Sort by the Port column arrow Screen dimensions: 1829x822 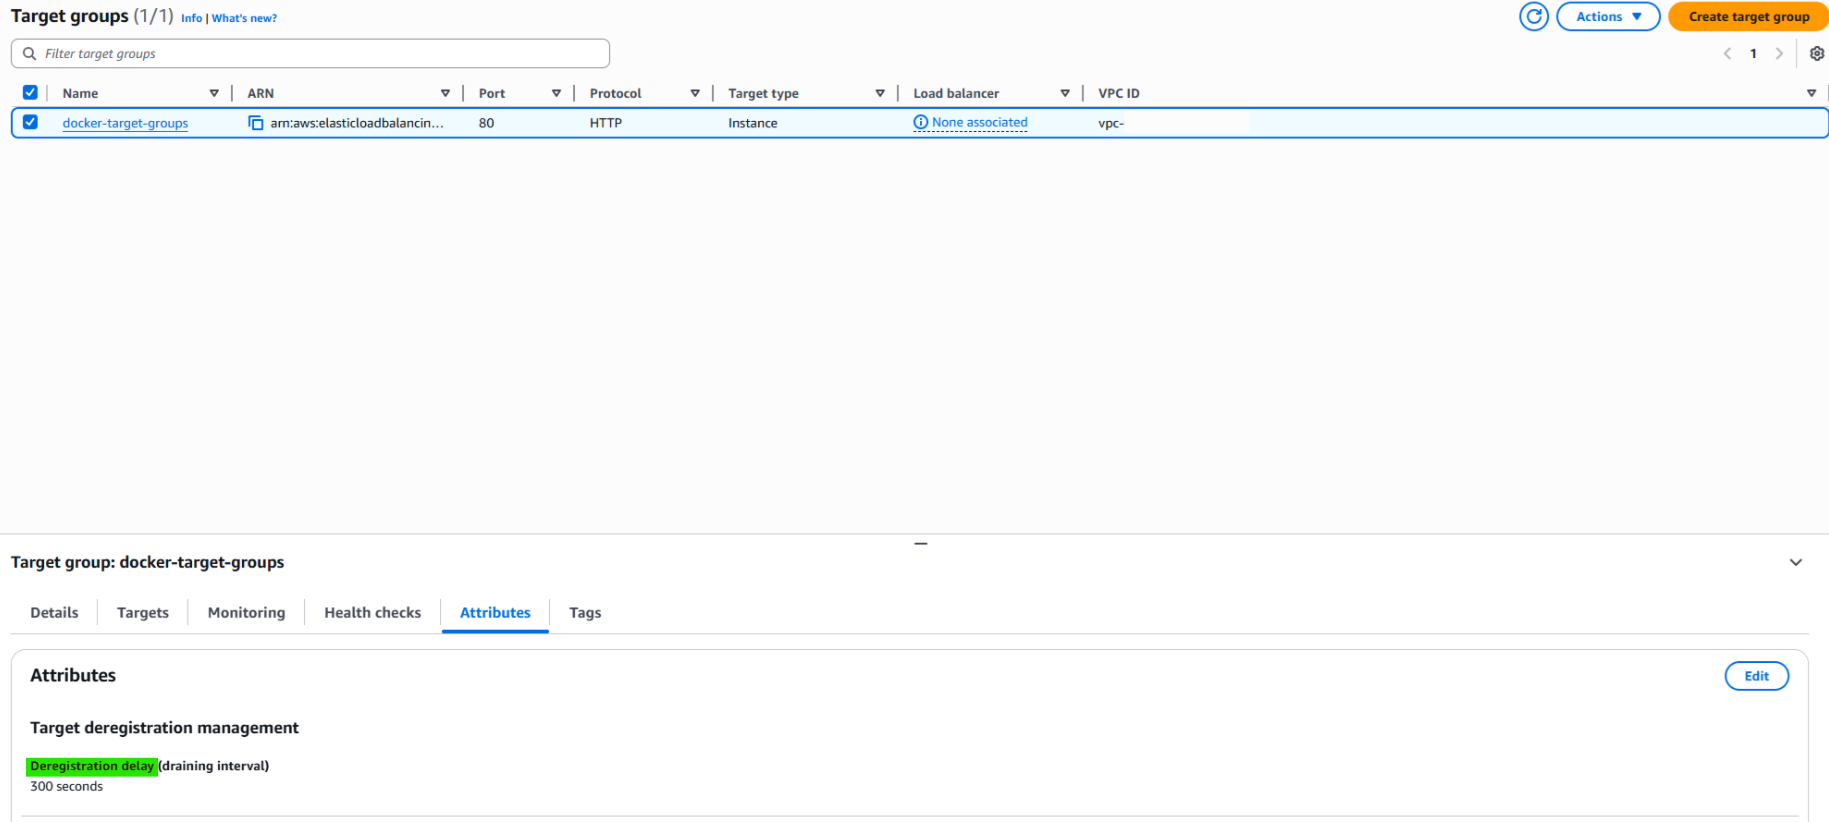[556, 93]
